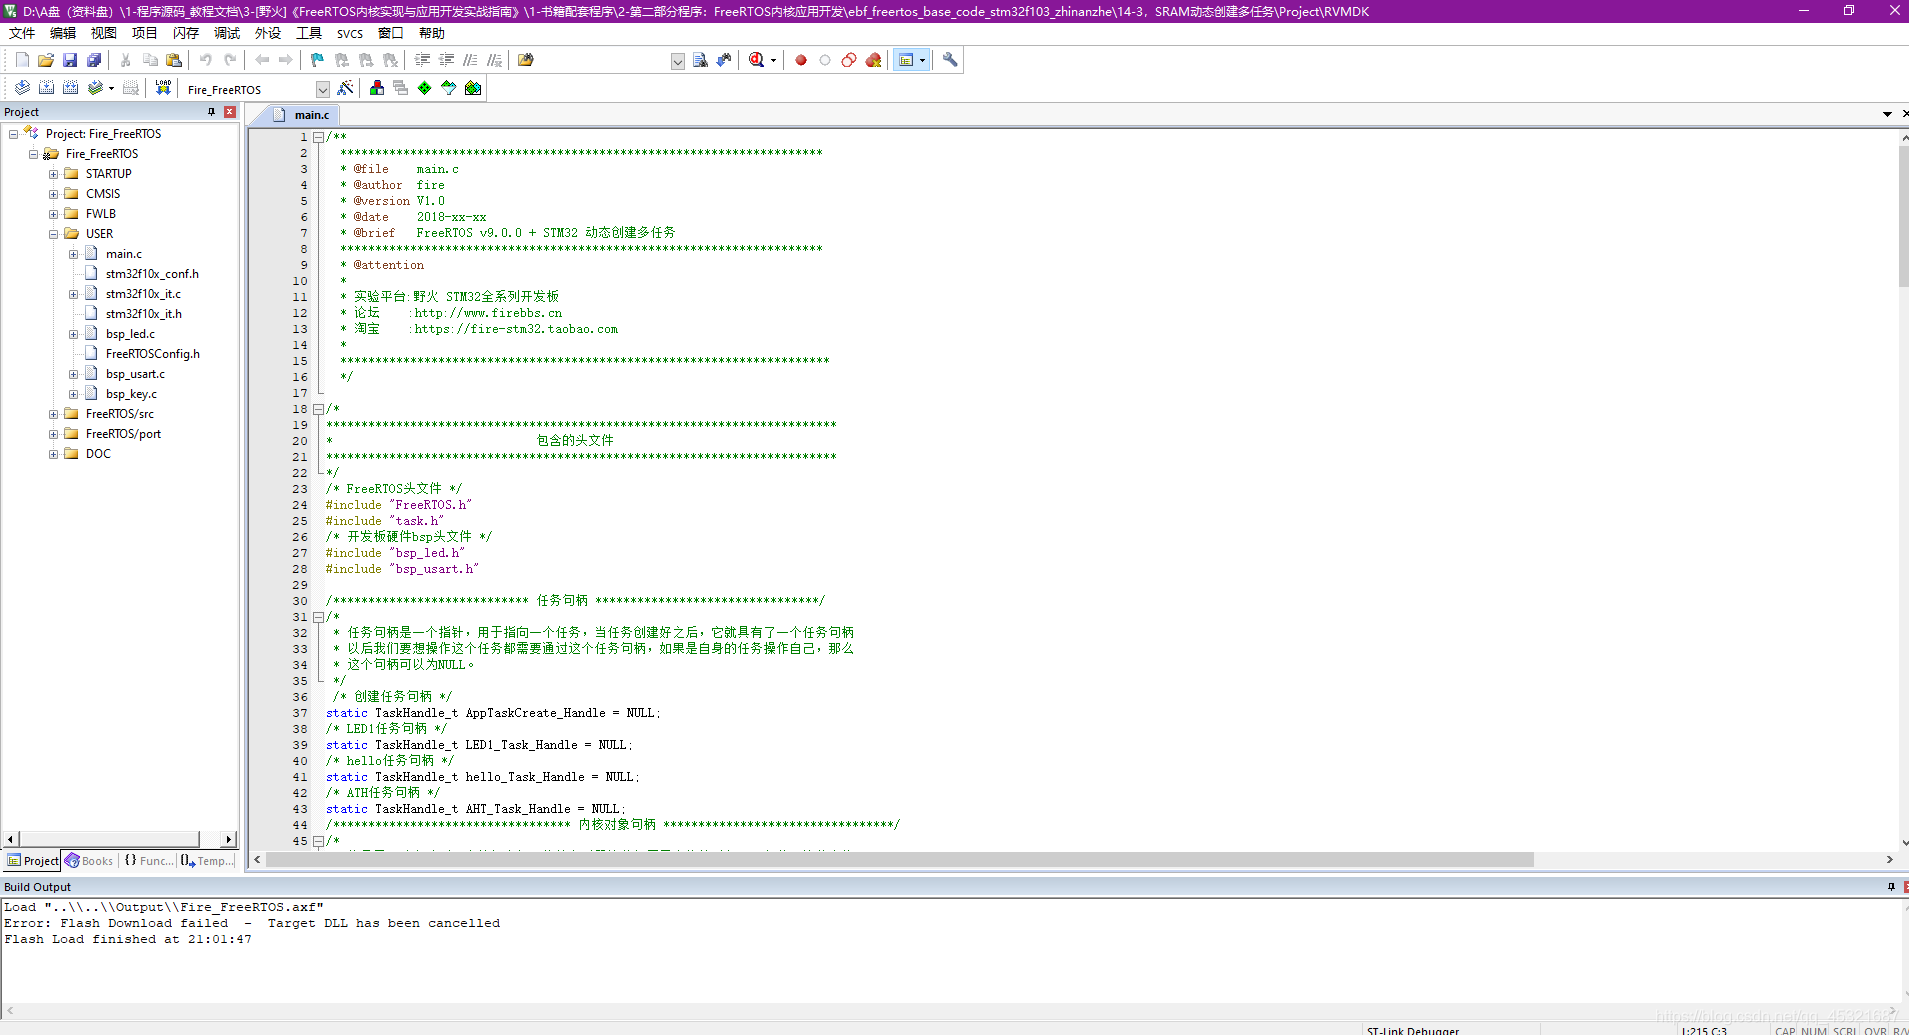Screen dimensions: 1909x1035
Task: Open the debug session dropdown arrow
Action: click(x=773, y=61)
